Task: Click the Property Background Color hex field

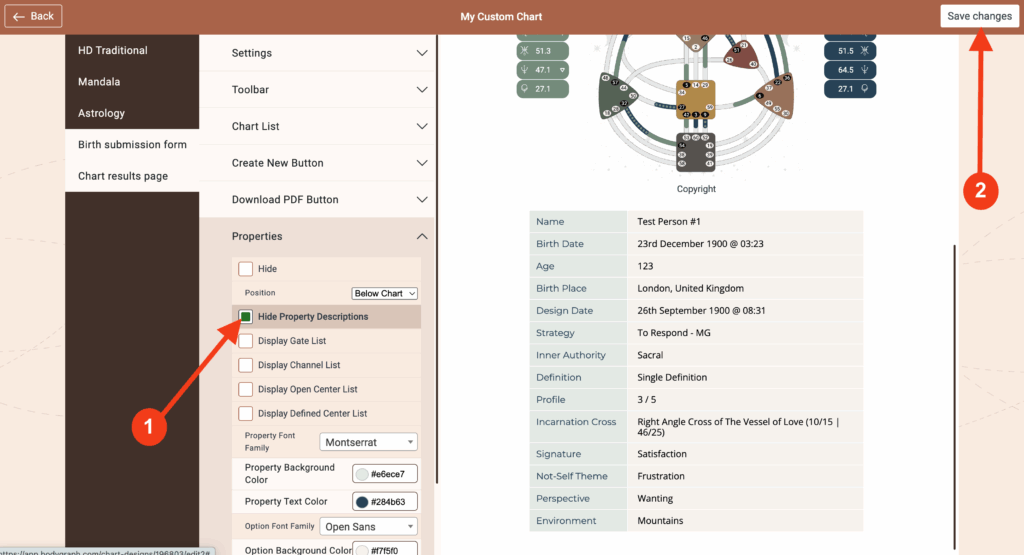Action: click(391, 474)
